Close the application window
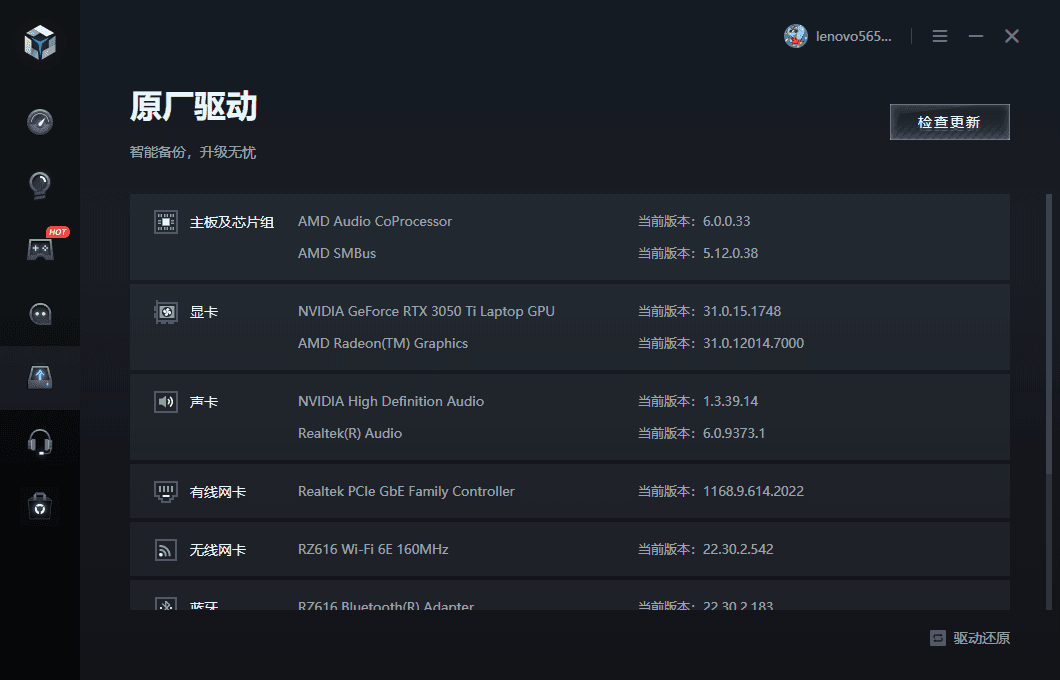1060x680 pixels. click(1011, 36)
